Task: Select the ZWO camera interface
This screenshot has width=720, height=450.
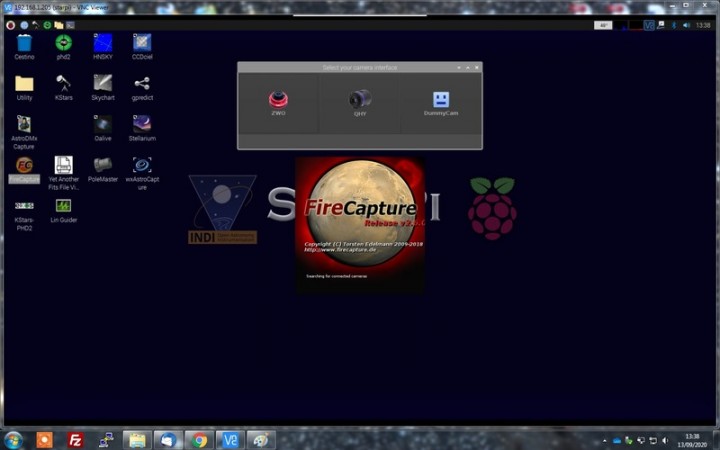Action: [x=278, y=100]
